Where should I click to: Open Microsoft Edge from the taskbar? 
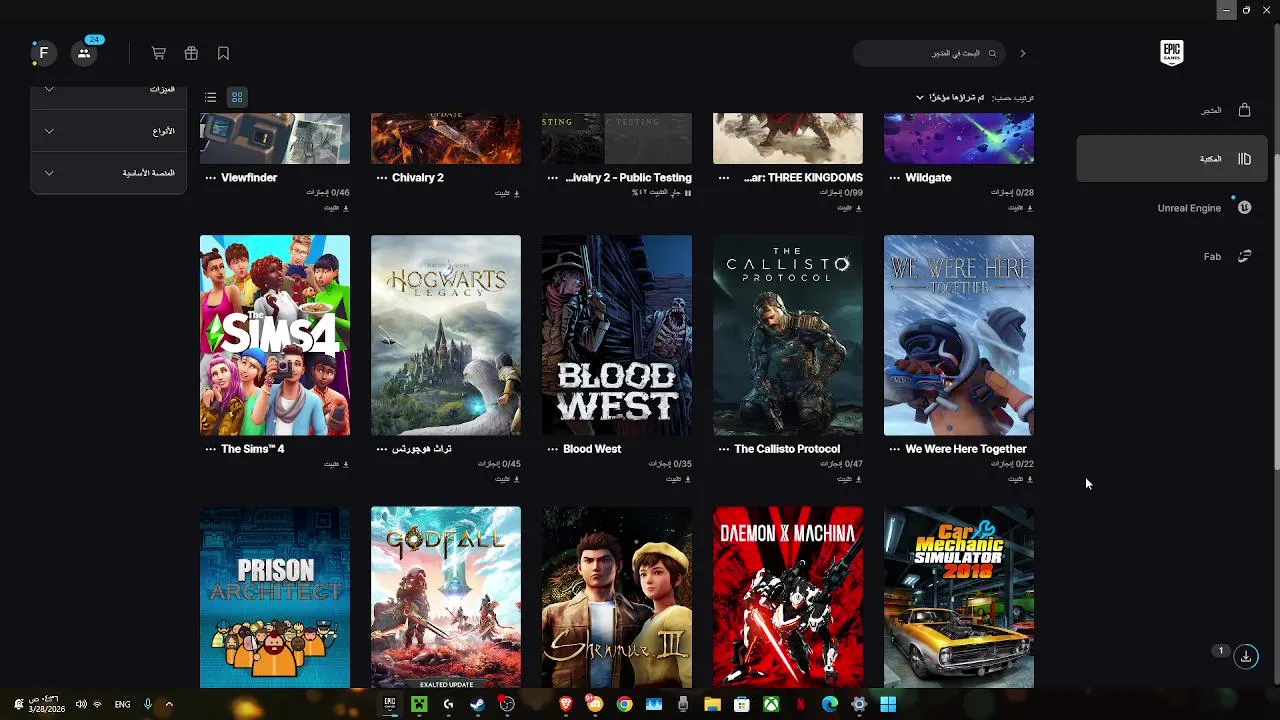coord(829,704)
